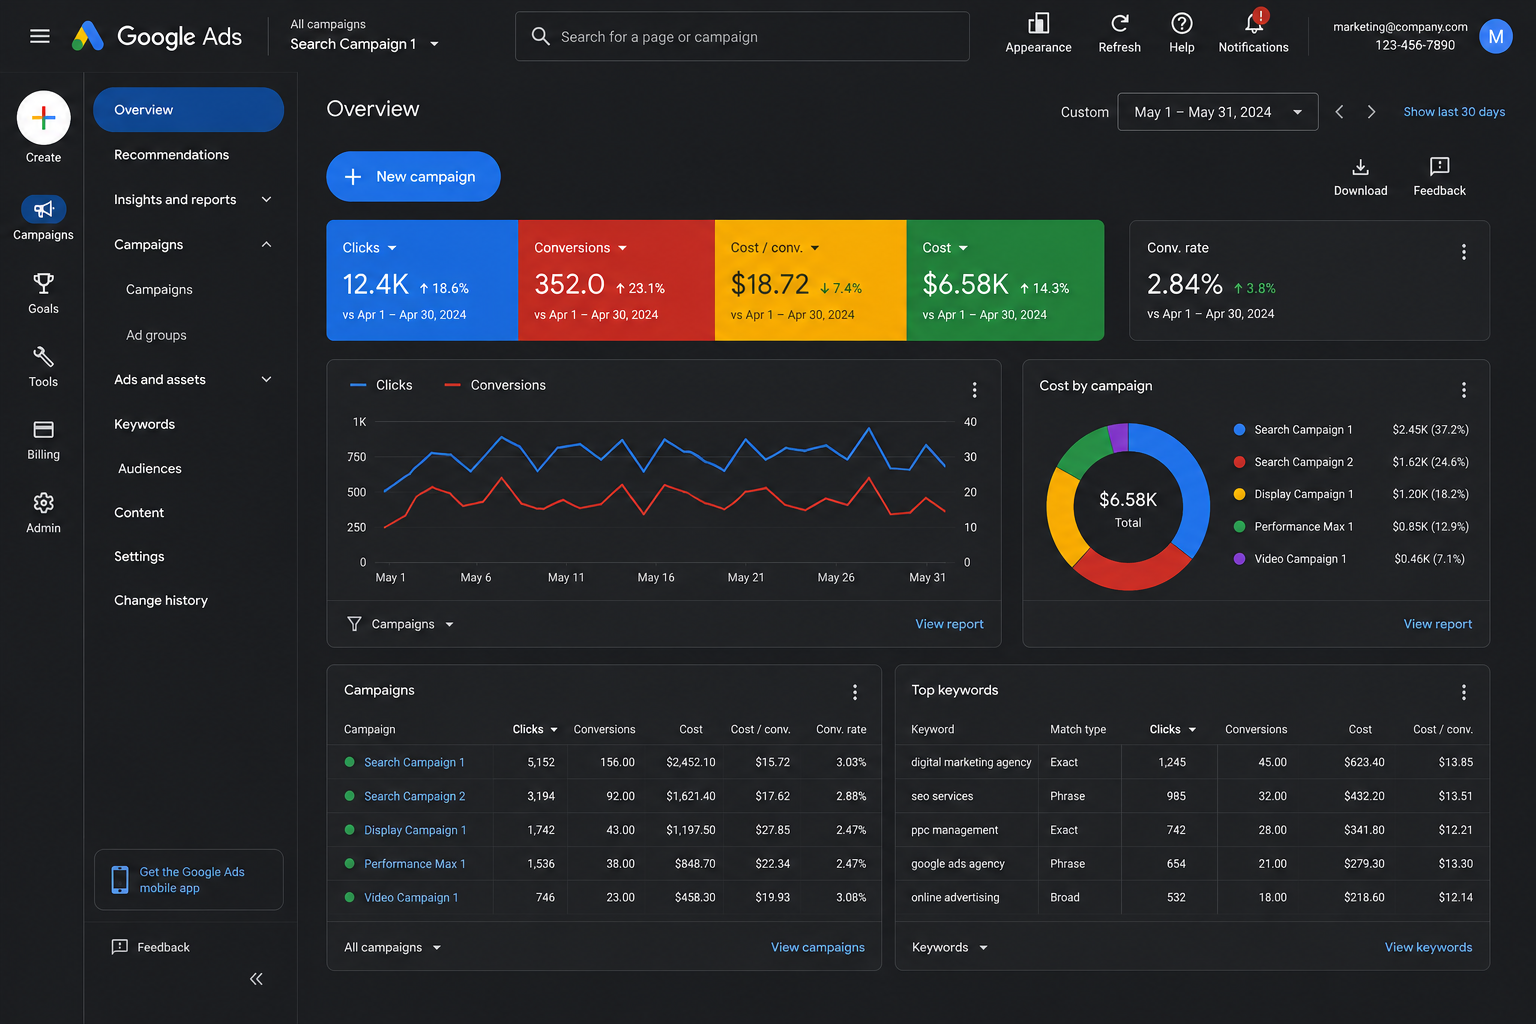Viewport: 1536px width, 1024px height.
Task: Click the Google Ads logo
Action: (x=157, y=37)
